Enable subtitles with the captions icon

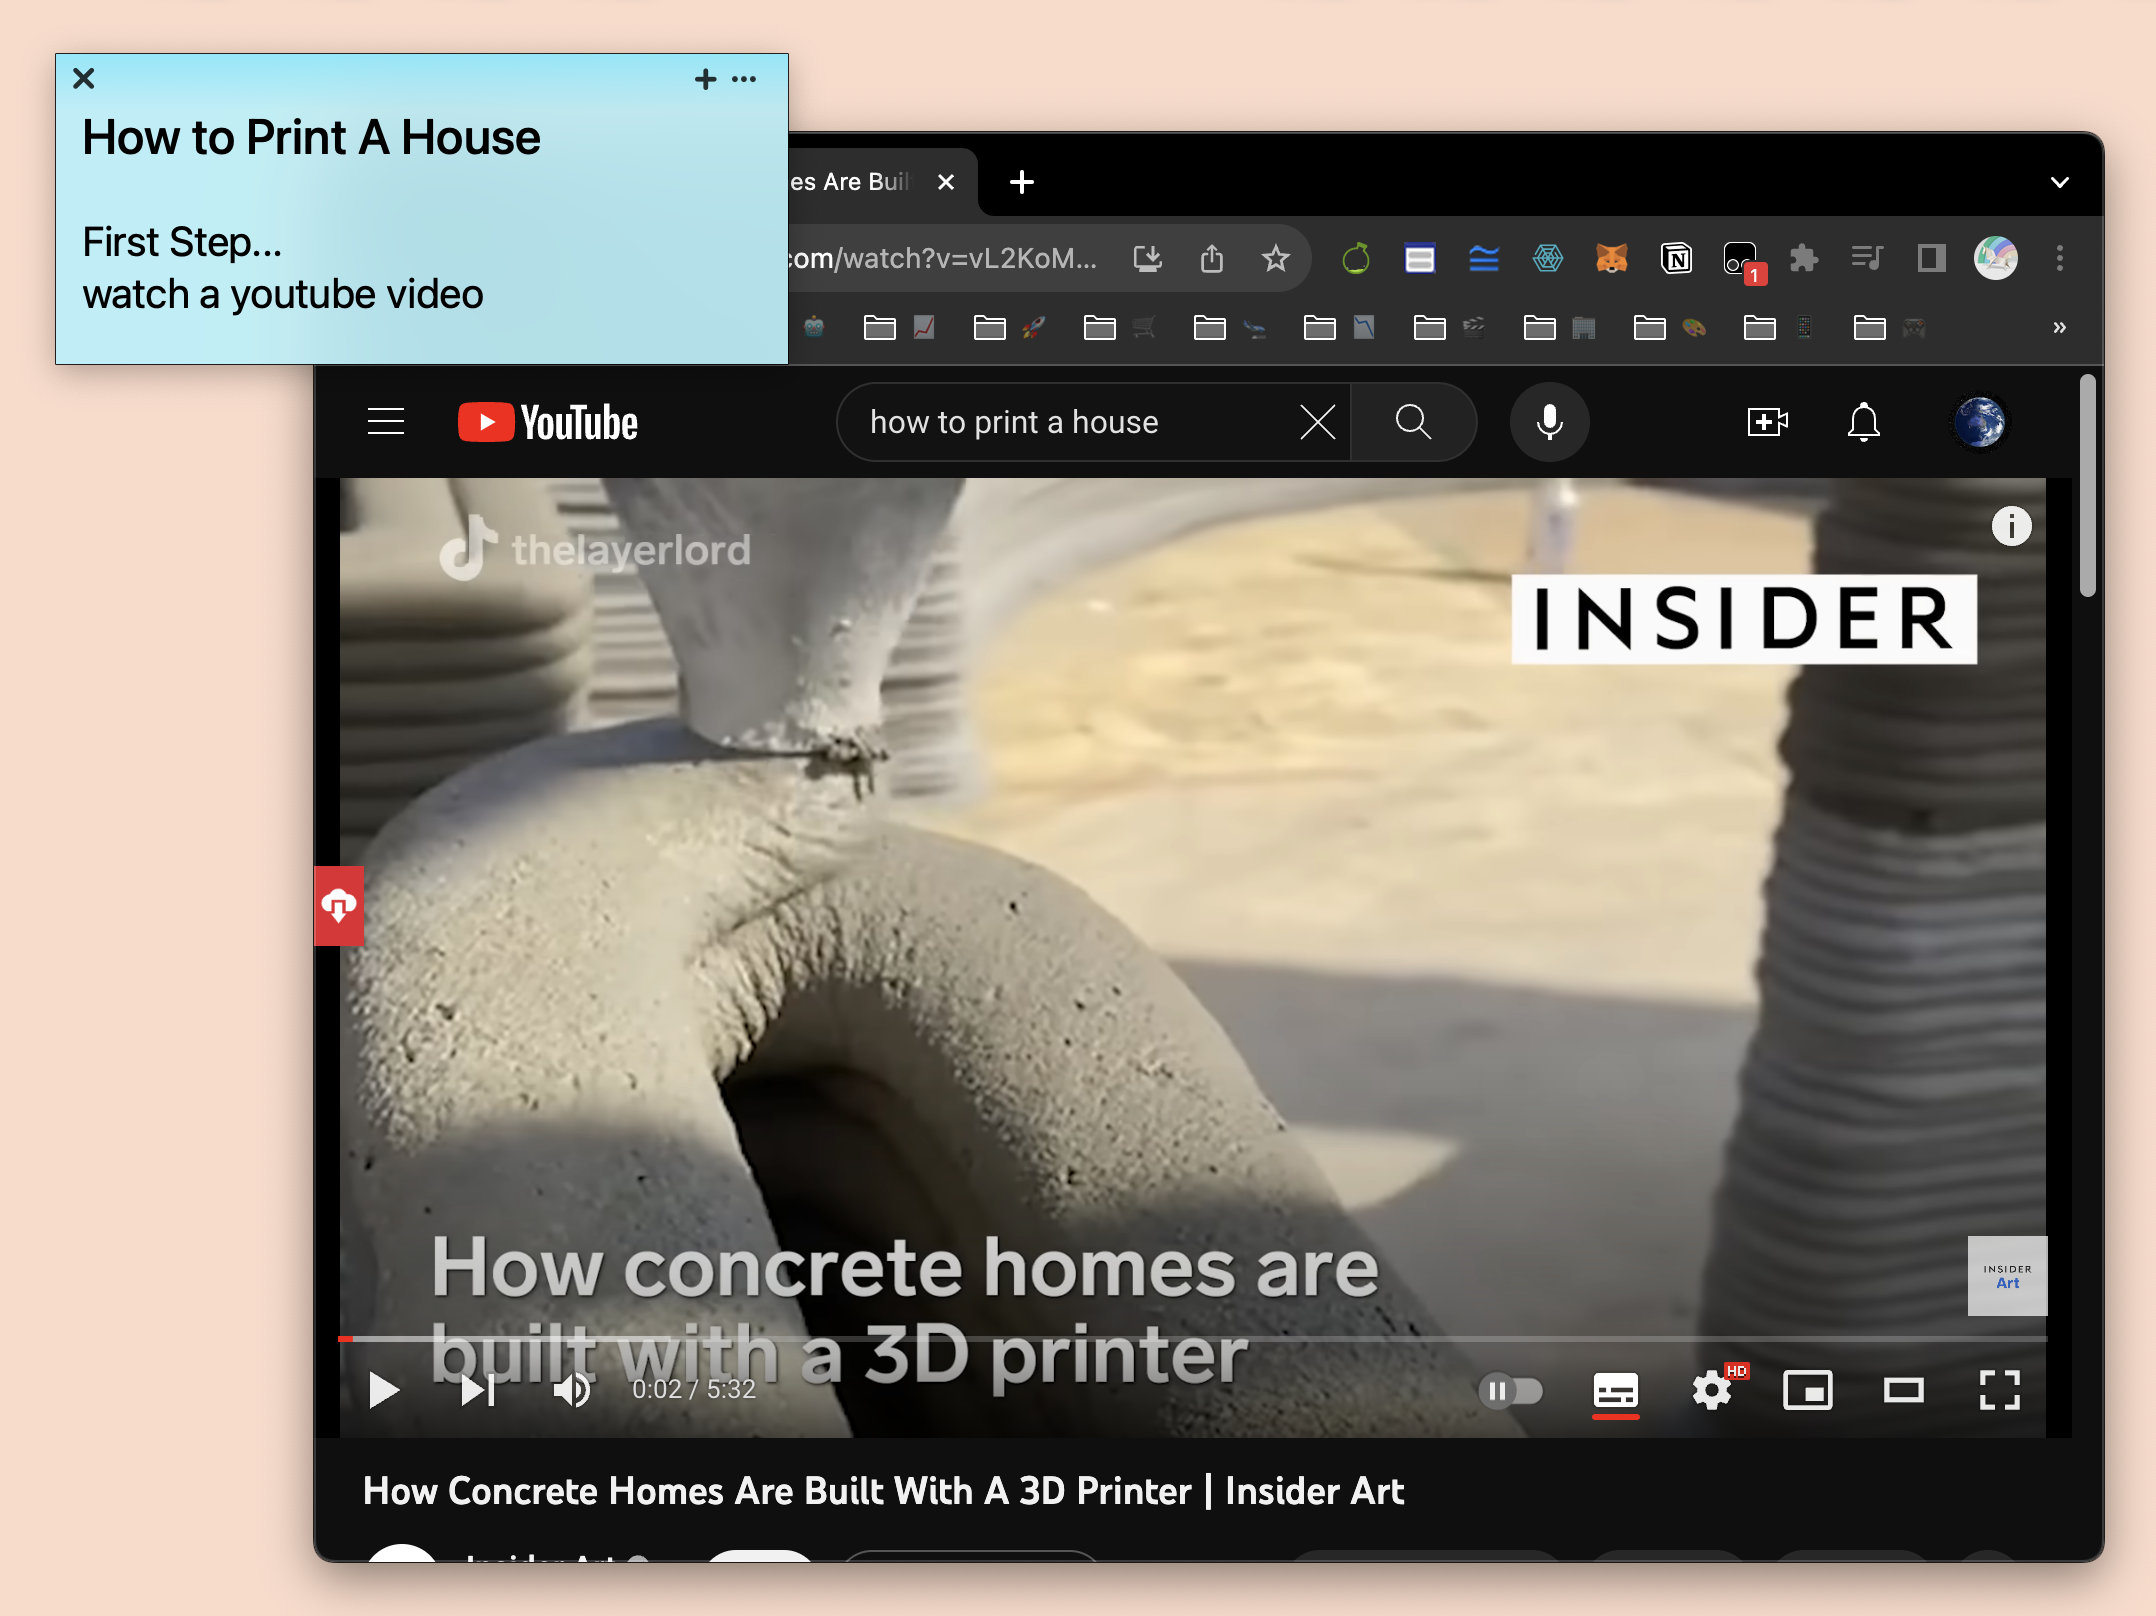coord(1616,1390)
